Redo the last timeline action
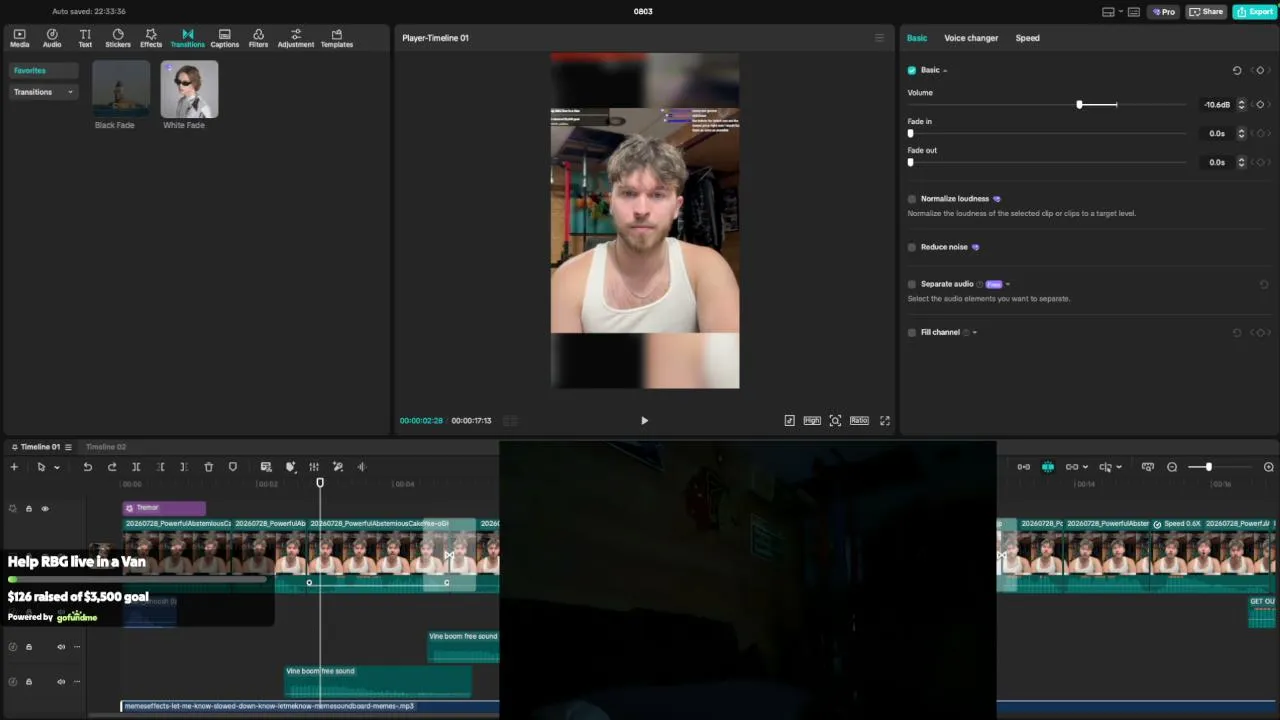The height and width of the screenshot is (720, 1280). 112,467
